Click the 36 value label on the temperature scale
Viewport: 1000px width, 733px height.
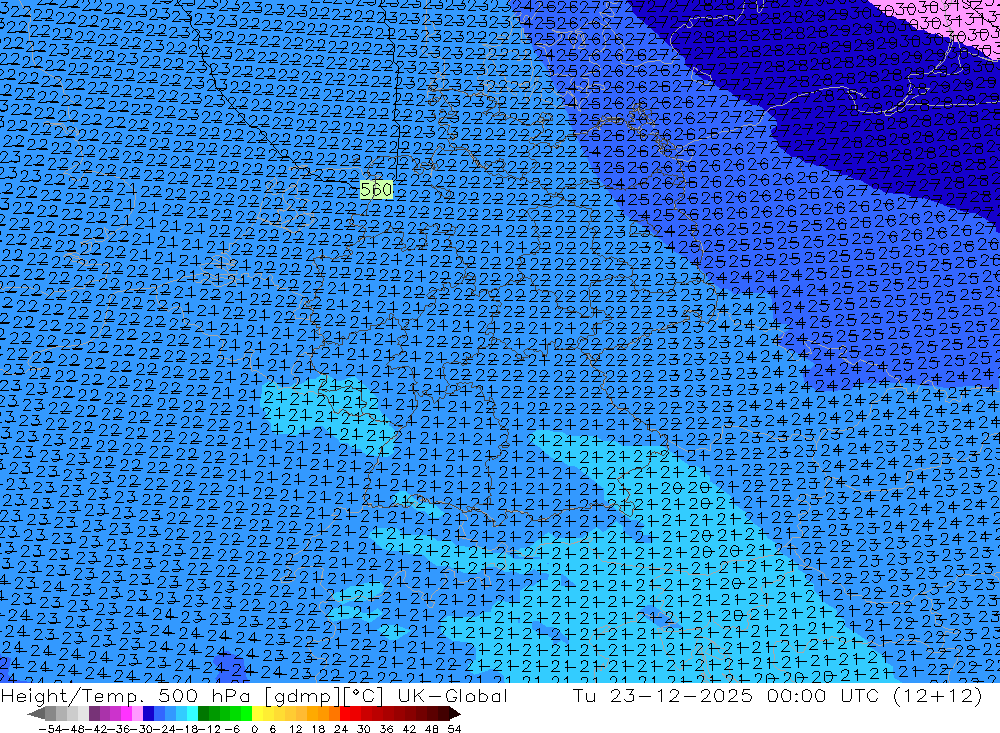pyautogui.click(x=386, y=729)
